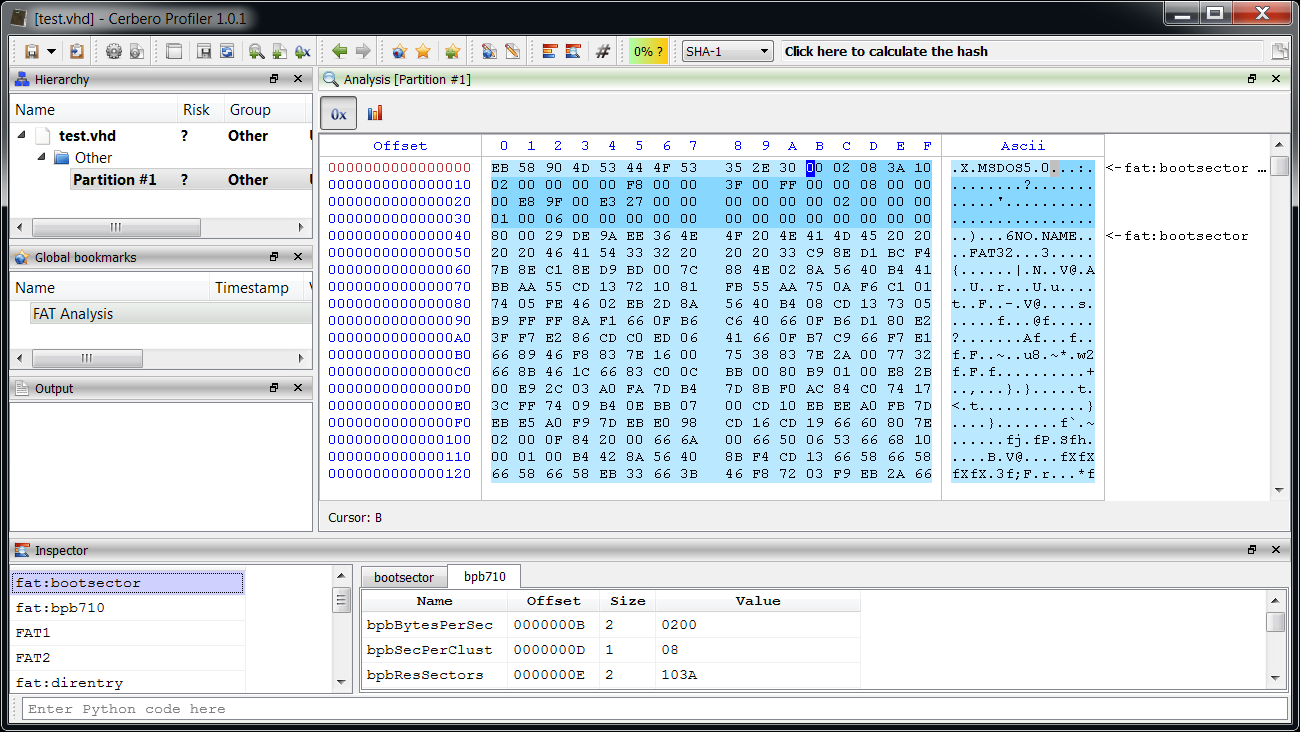The width and height of the screenshot is (1300, 732).
Task: Click the layout-bars-with-magnifier toolbar icon
Action: pos(573,51)
